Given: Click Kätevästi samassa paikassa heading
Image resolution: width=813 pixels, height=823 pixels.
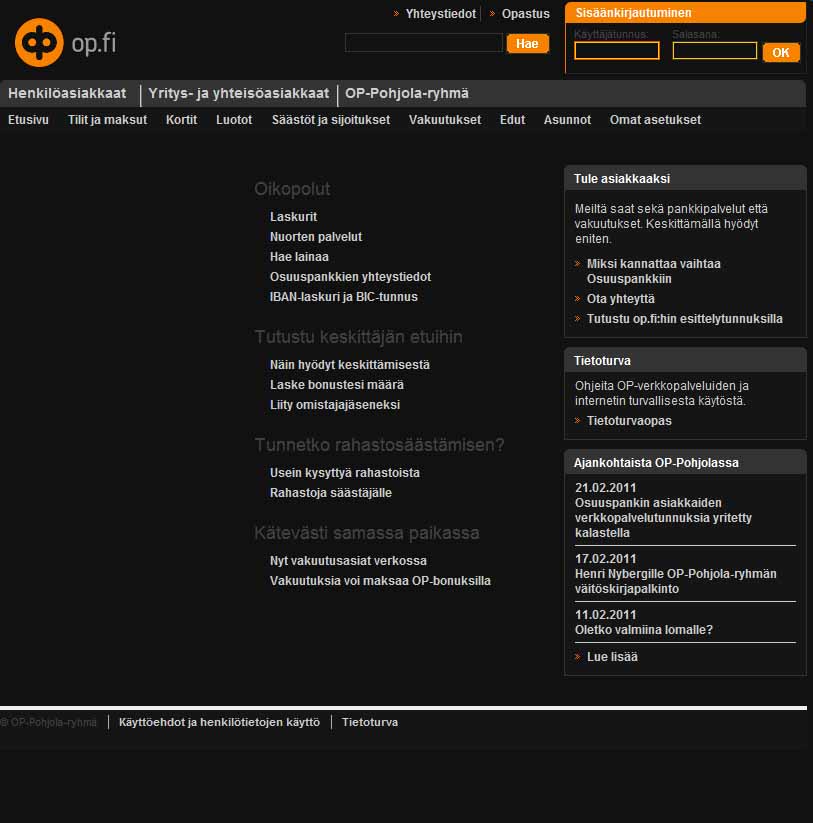Looking at the screenshot, I should click(x=367, y=533).
